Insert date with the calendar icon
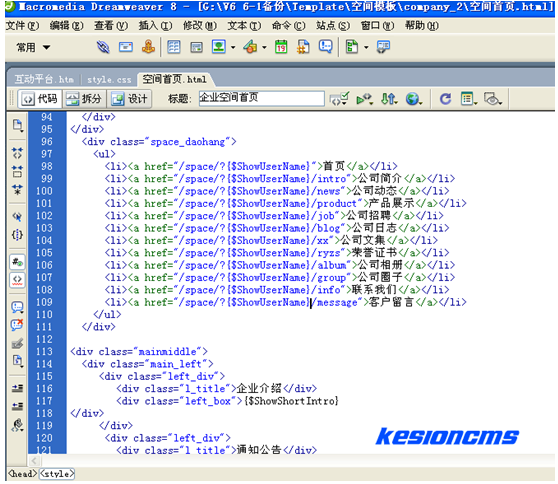 [281, 47]
